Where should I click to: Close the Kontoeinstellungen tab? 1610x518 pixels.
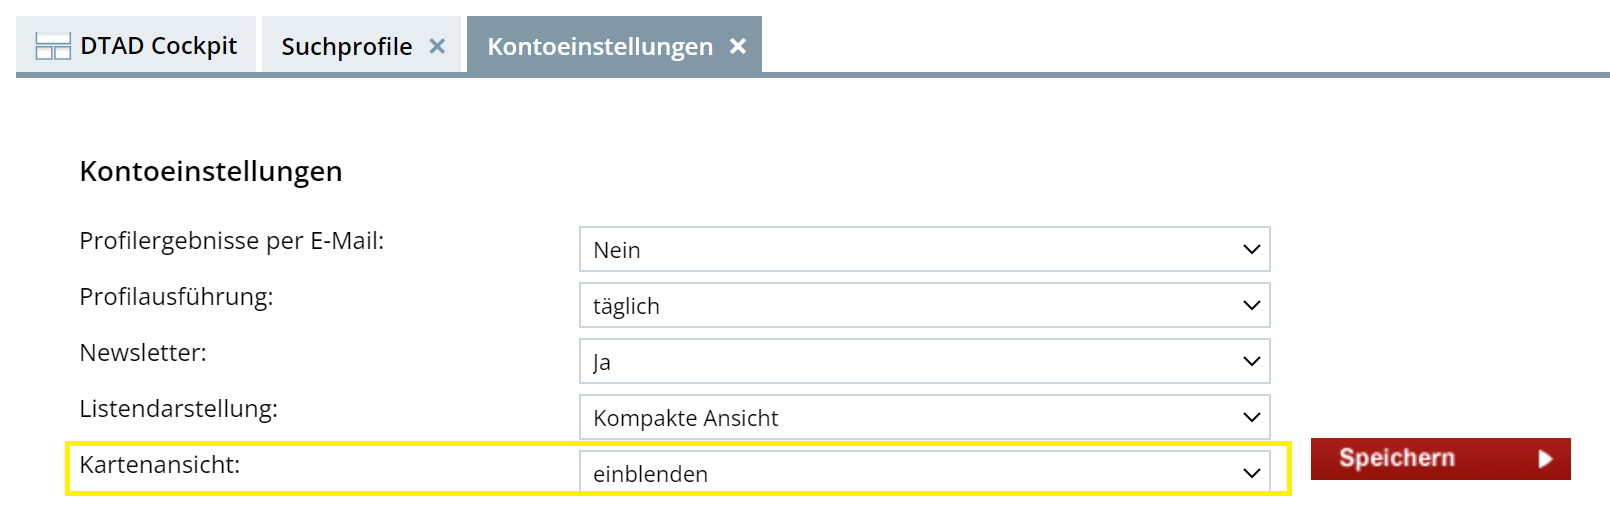pos(738,46)
